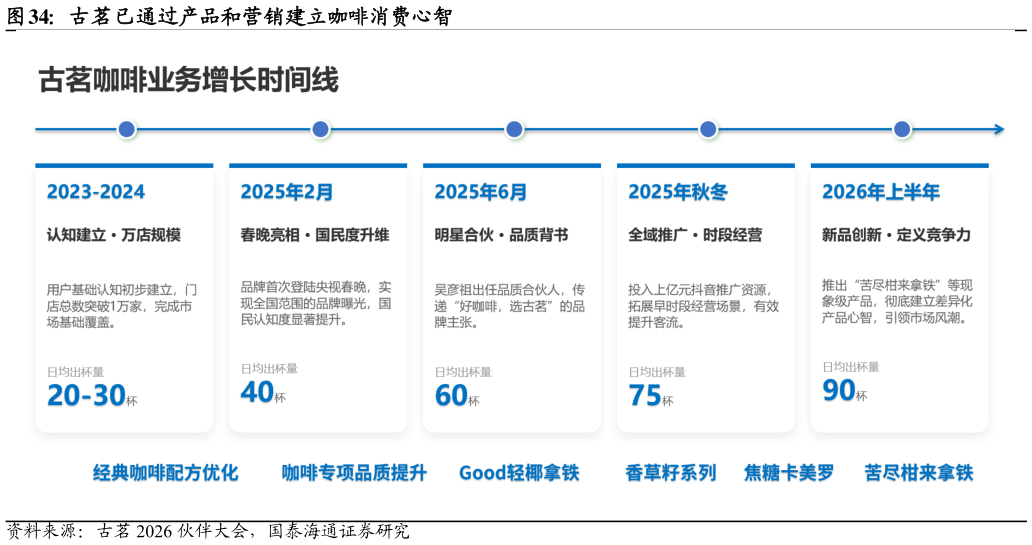
Task: Select the date label 2023-2024
Action: (96, 192)
